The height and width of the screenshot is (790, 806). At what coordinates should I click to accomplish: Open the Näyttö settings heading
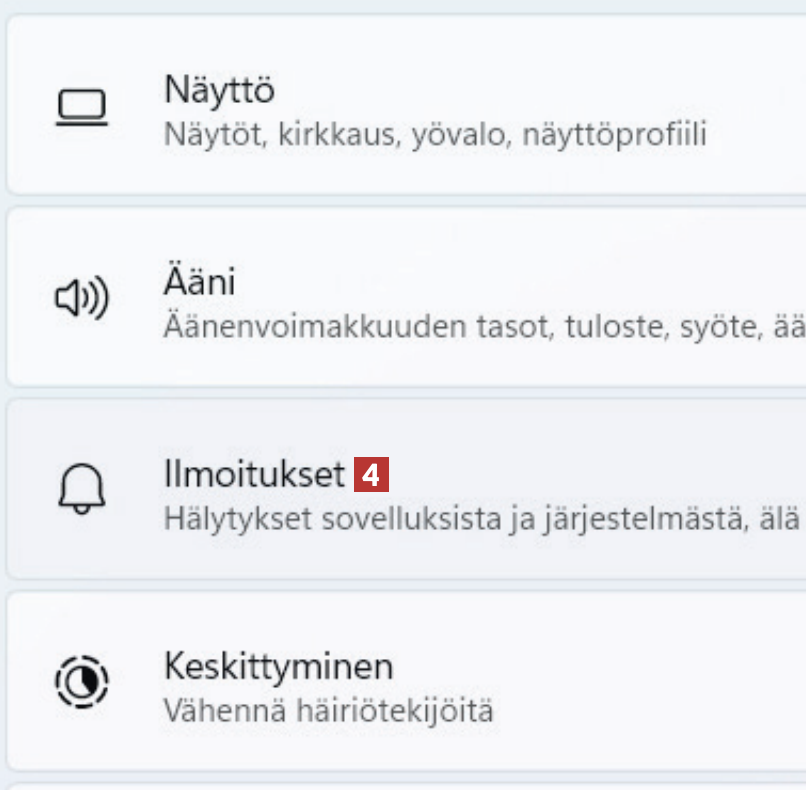coord(219,90)
